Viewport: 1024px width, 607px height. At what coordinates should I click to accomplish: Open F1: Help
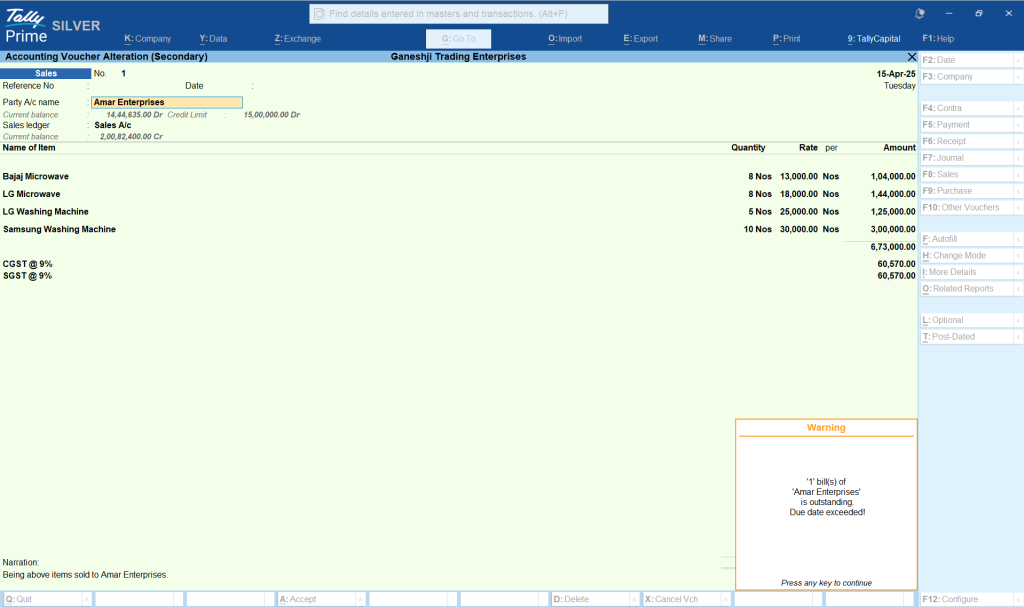tap(938, 39)
